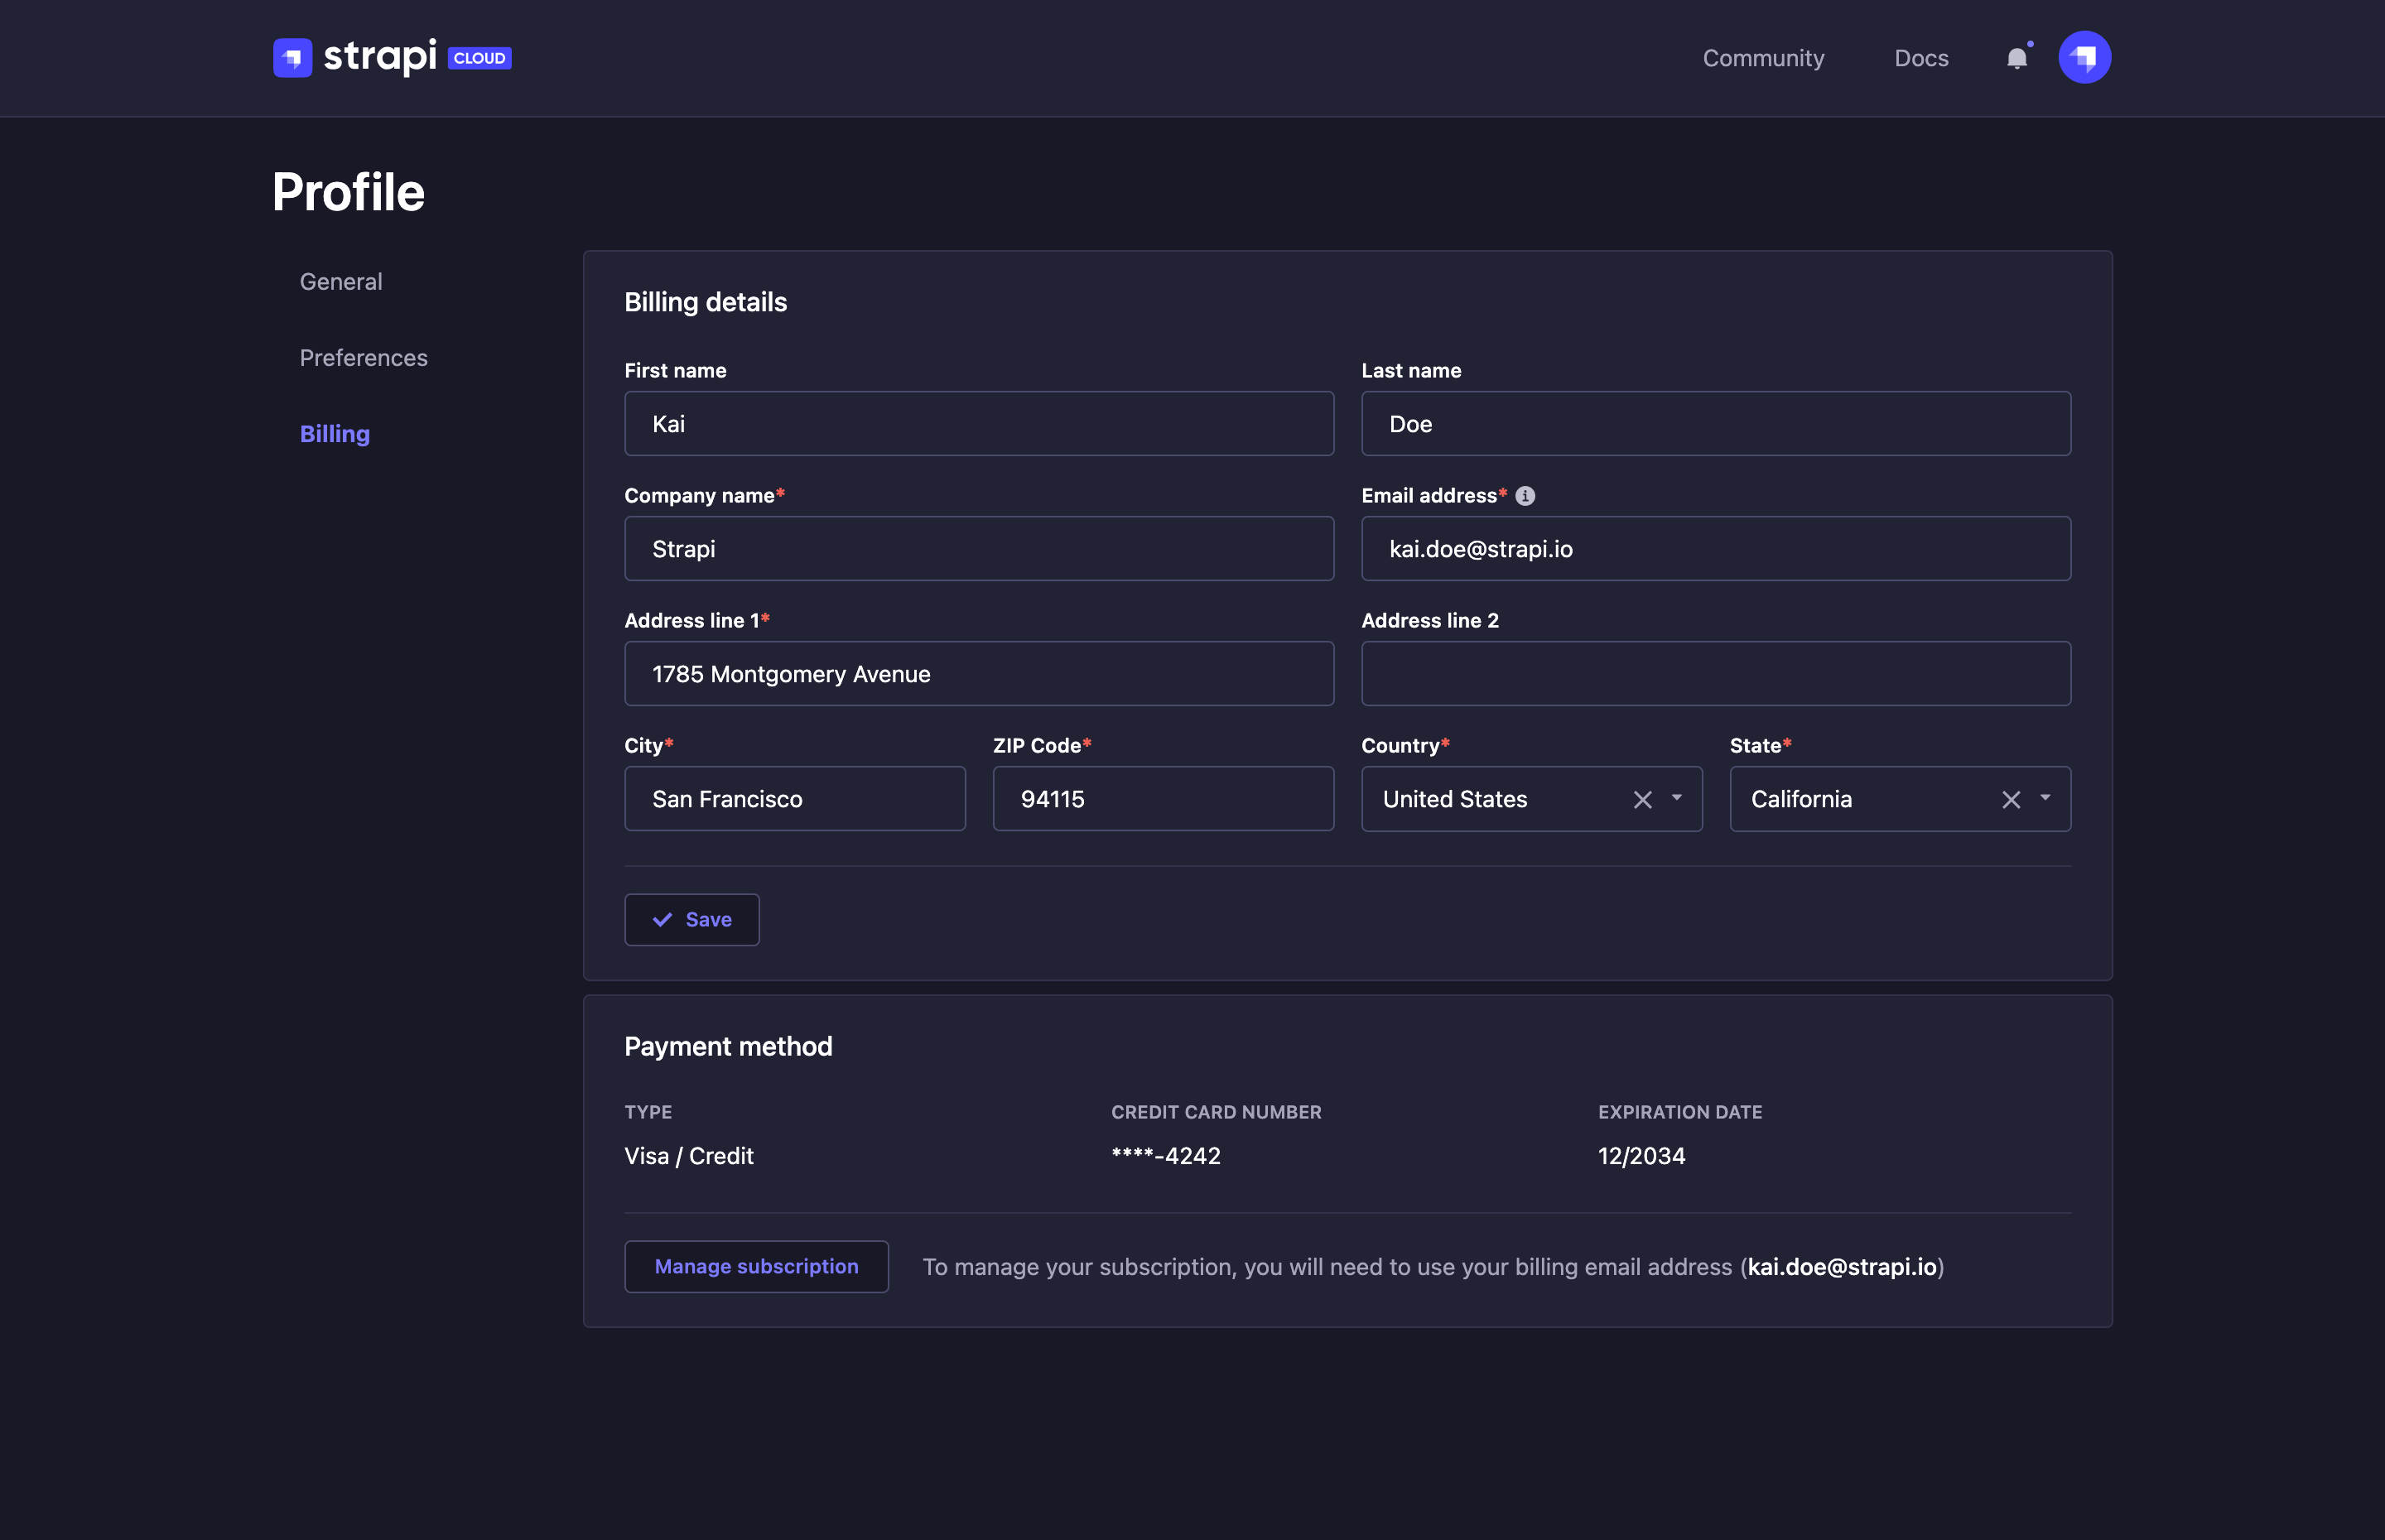Click the CLOUD badge next to the logo
Viewport: 2385px width, 1540px height.
479,58
